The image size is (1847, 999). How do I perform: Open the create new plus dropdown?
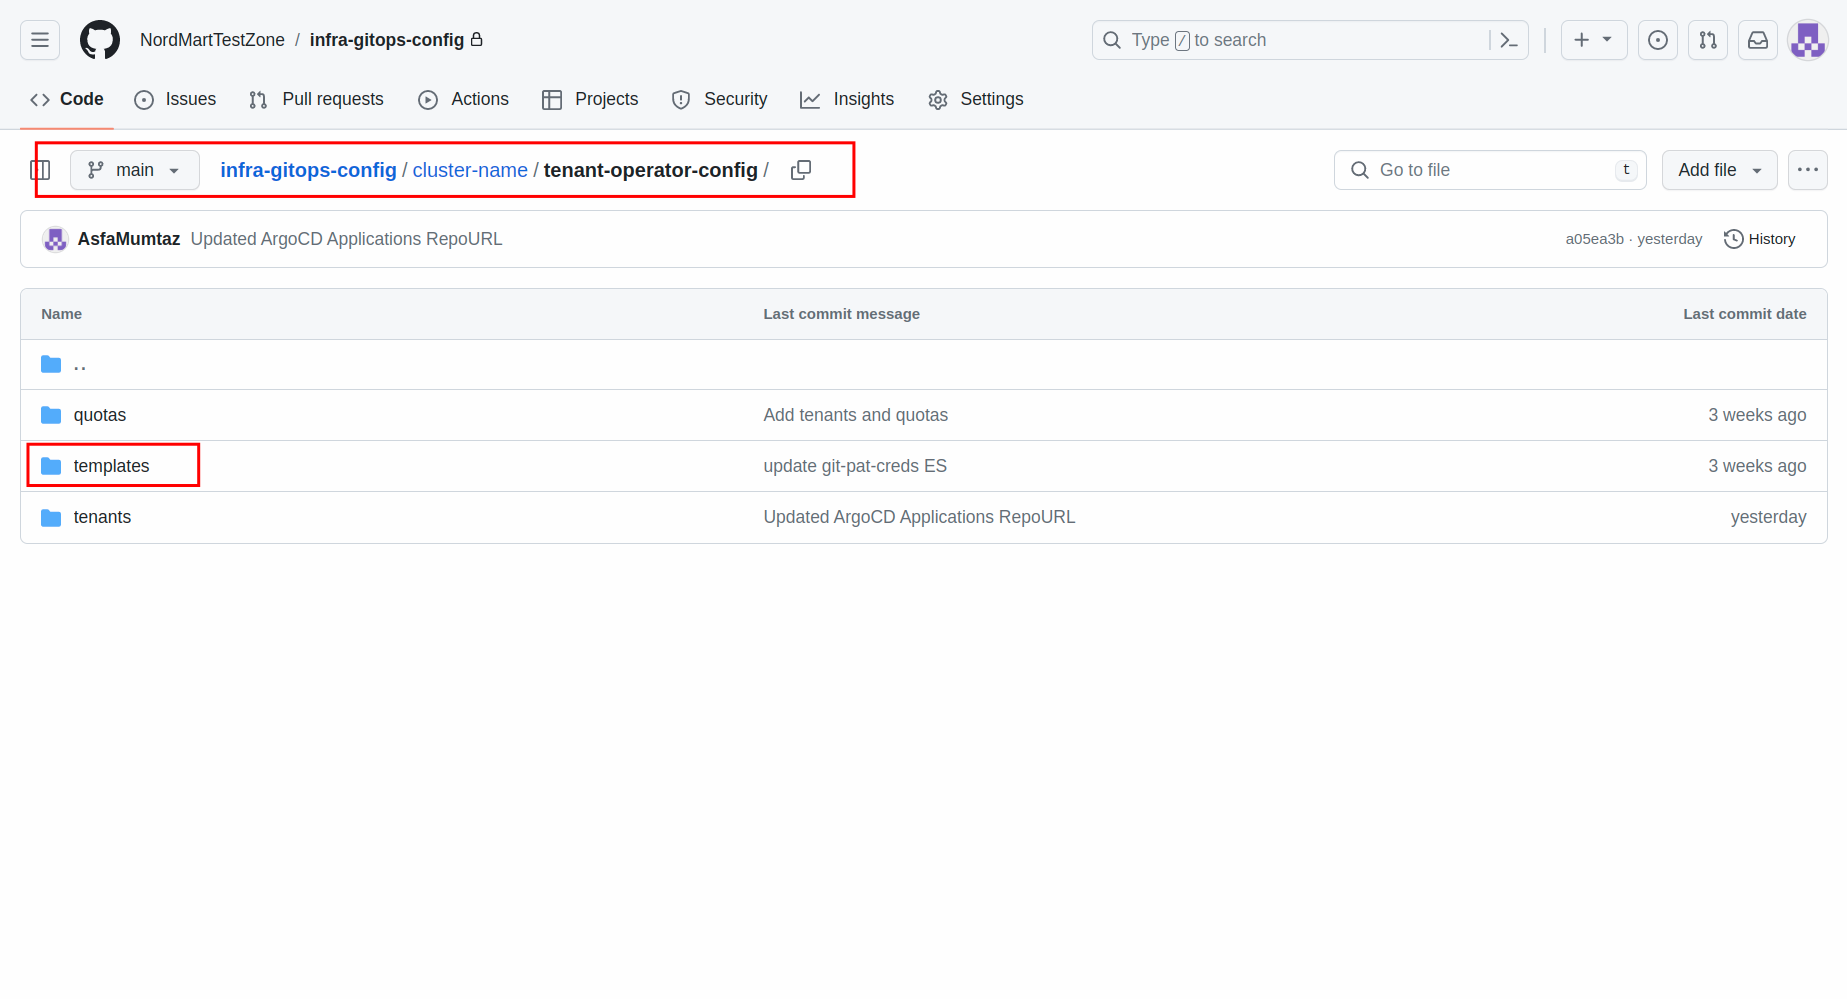[x=1593, y=40]
